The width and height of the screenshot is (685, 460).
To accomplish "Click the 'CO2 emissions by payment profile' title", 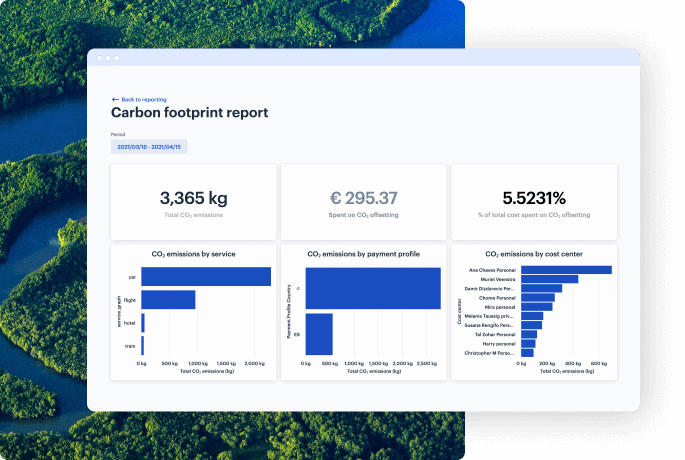I will (x=363, y=254).
